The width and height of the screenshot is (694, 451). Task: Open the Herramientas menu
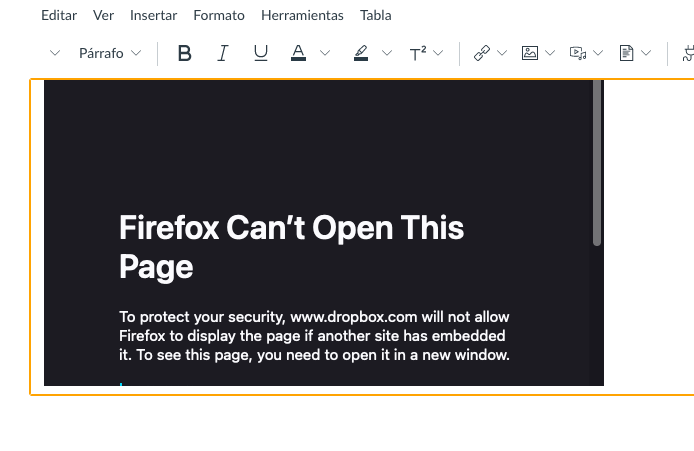point(302,15)
